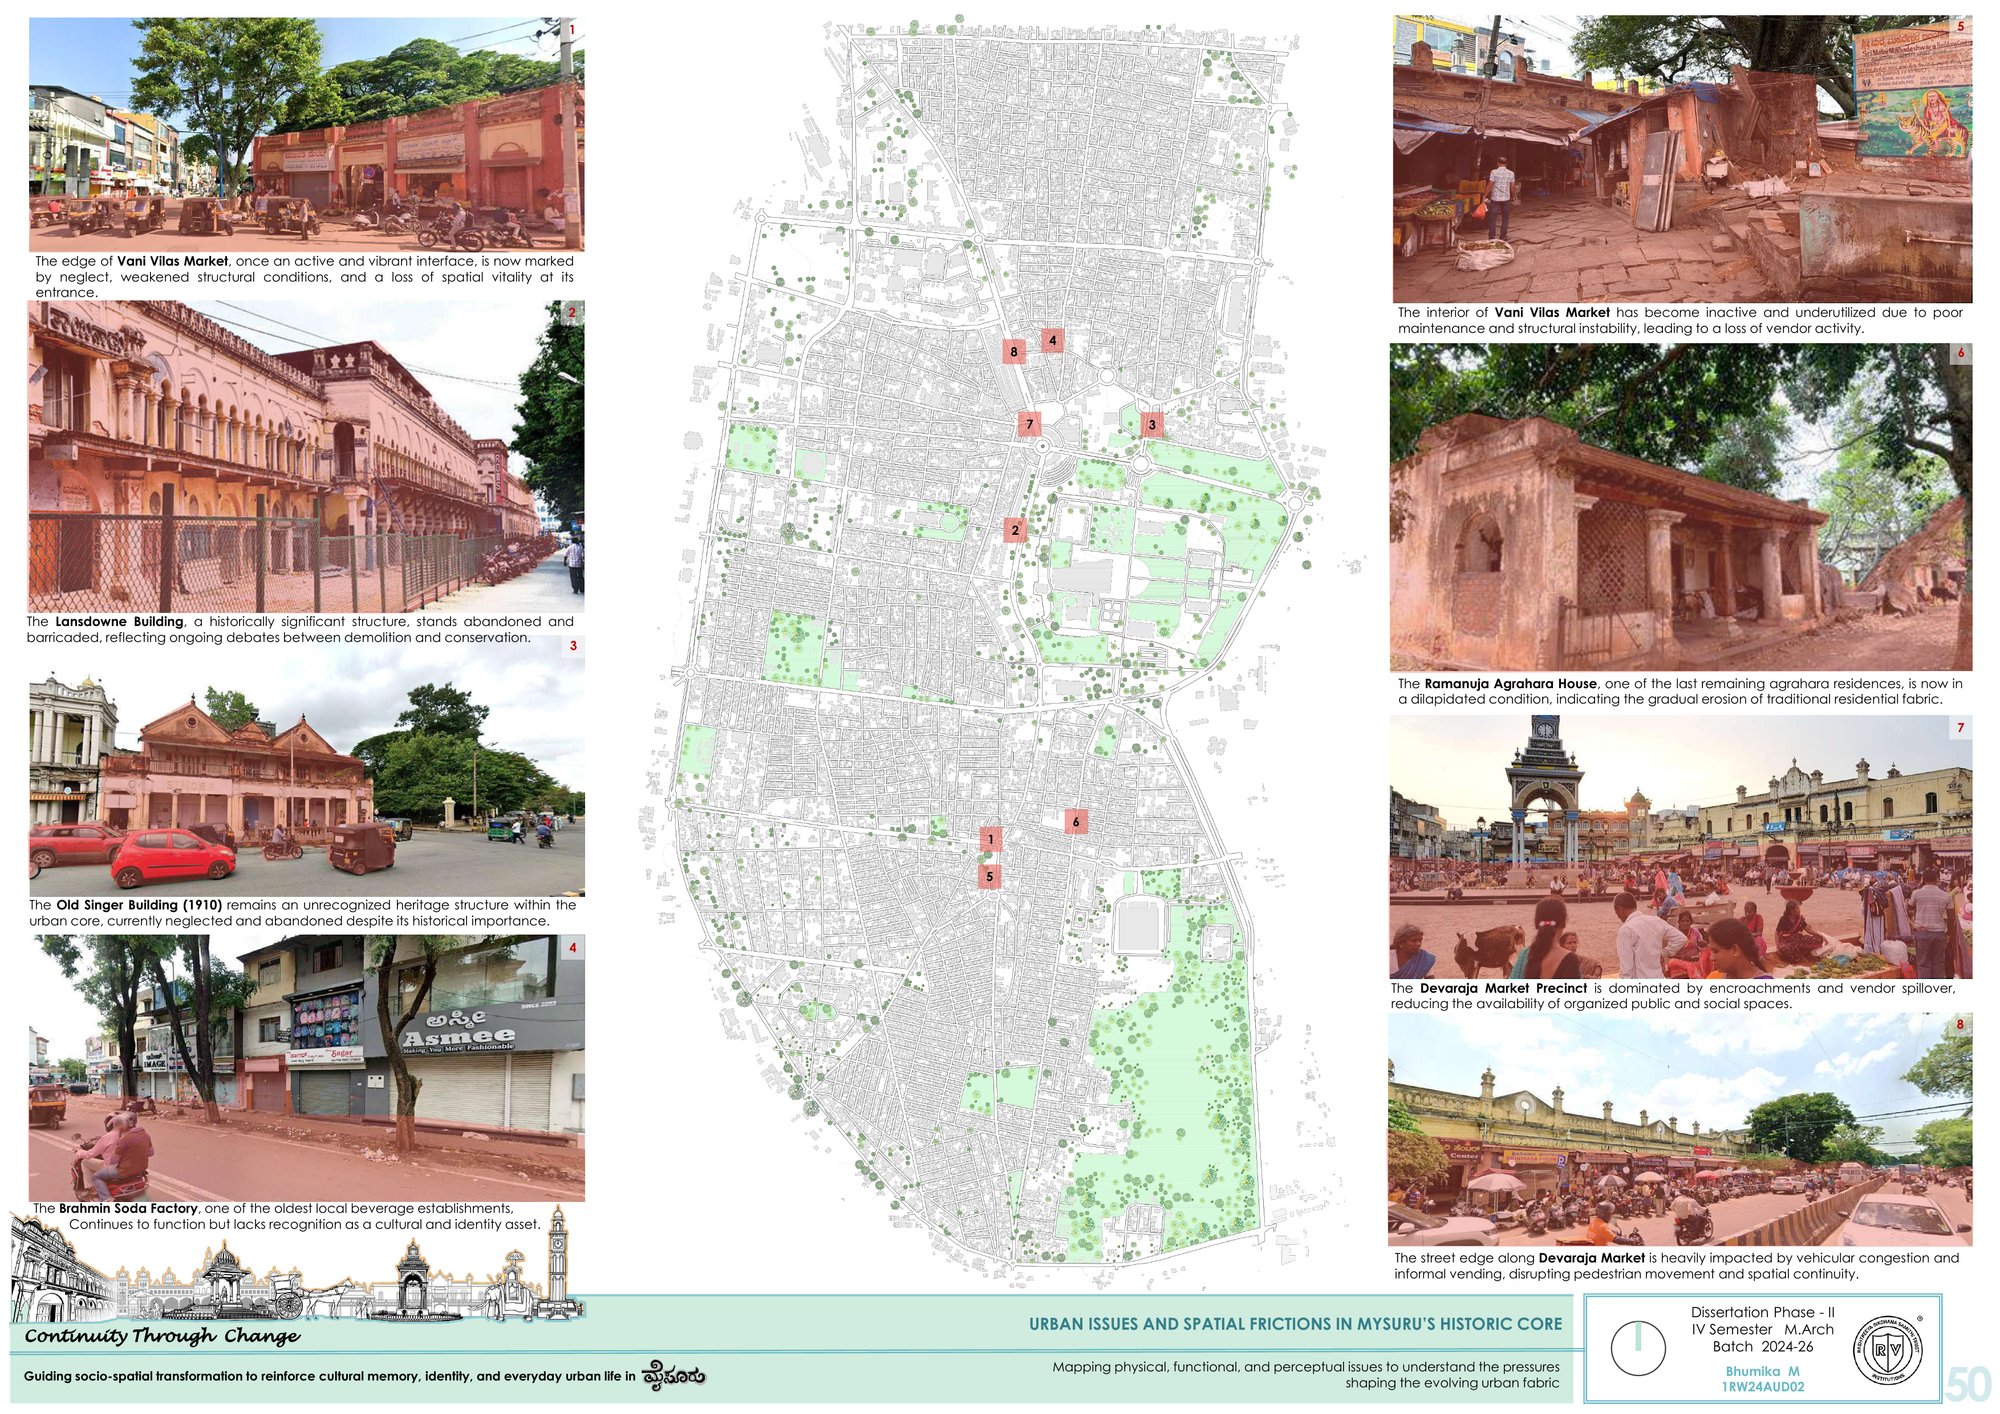Click map marker 4 on the map

point(1052,340)
